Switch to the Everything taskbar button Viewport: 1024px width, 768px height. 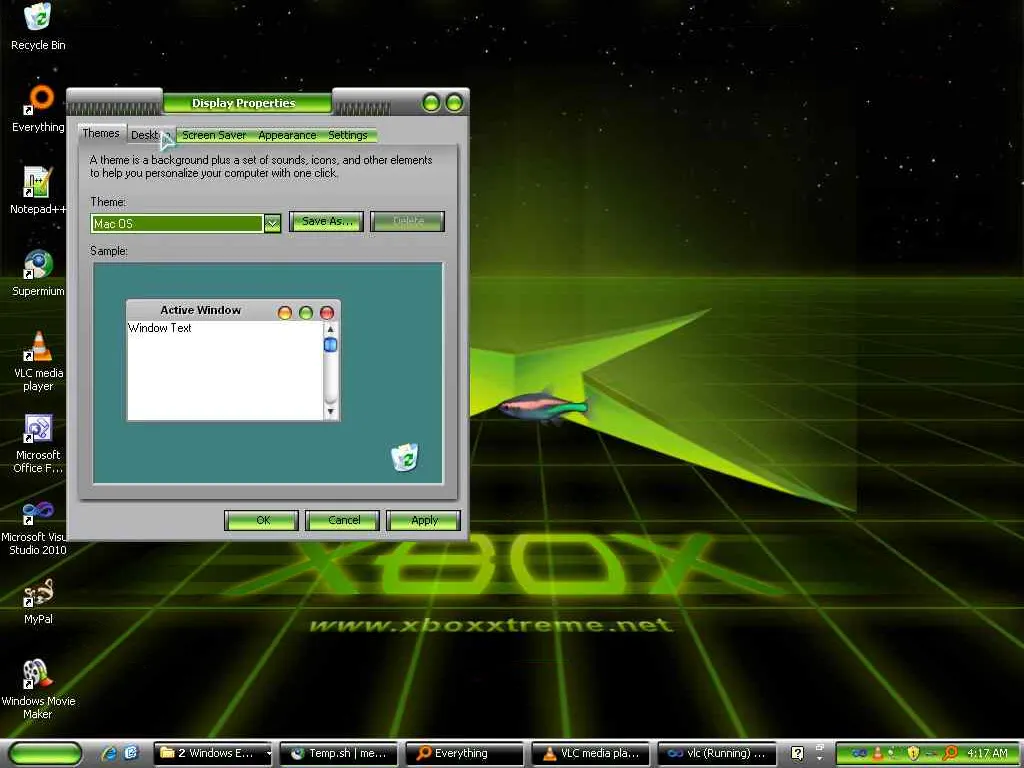click(x=464, y=753)
